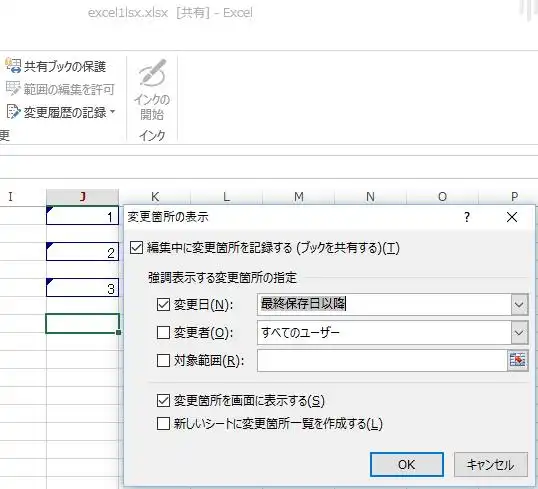Screen dimensions: 538x489
Task: Click the selected empty cell in column J
Action: click(x=82, y=323)
